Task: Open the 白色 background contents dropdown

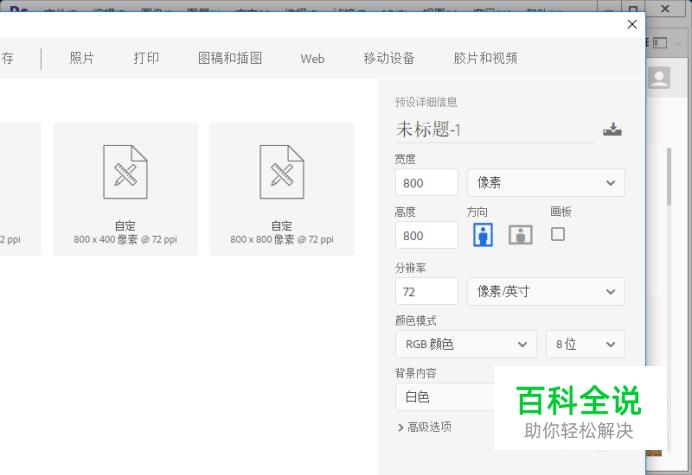Action: (445, 397)
